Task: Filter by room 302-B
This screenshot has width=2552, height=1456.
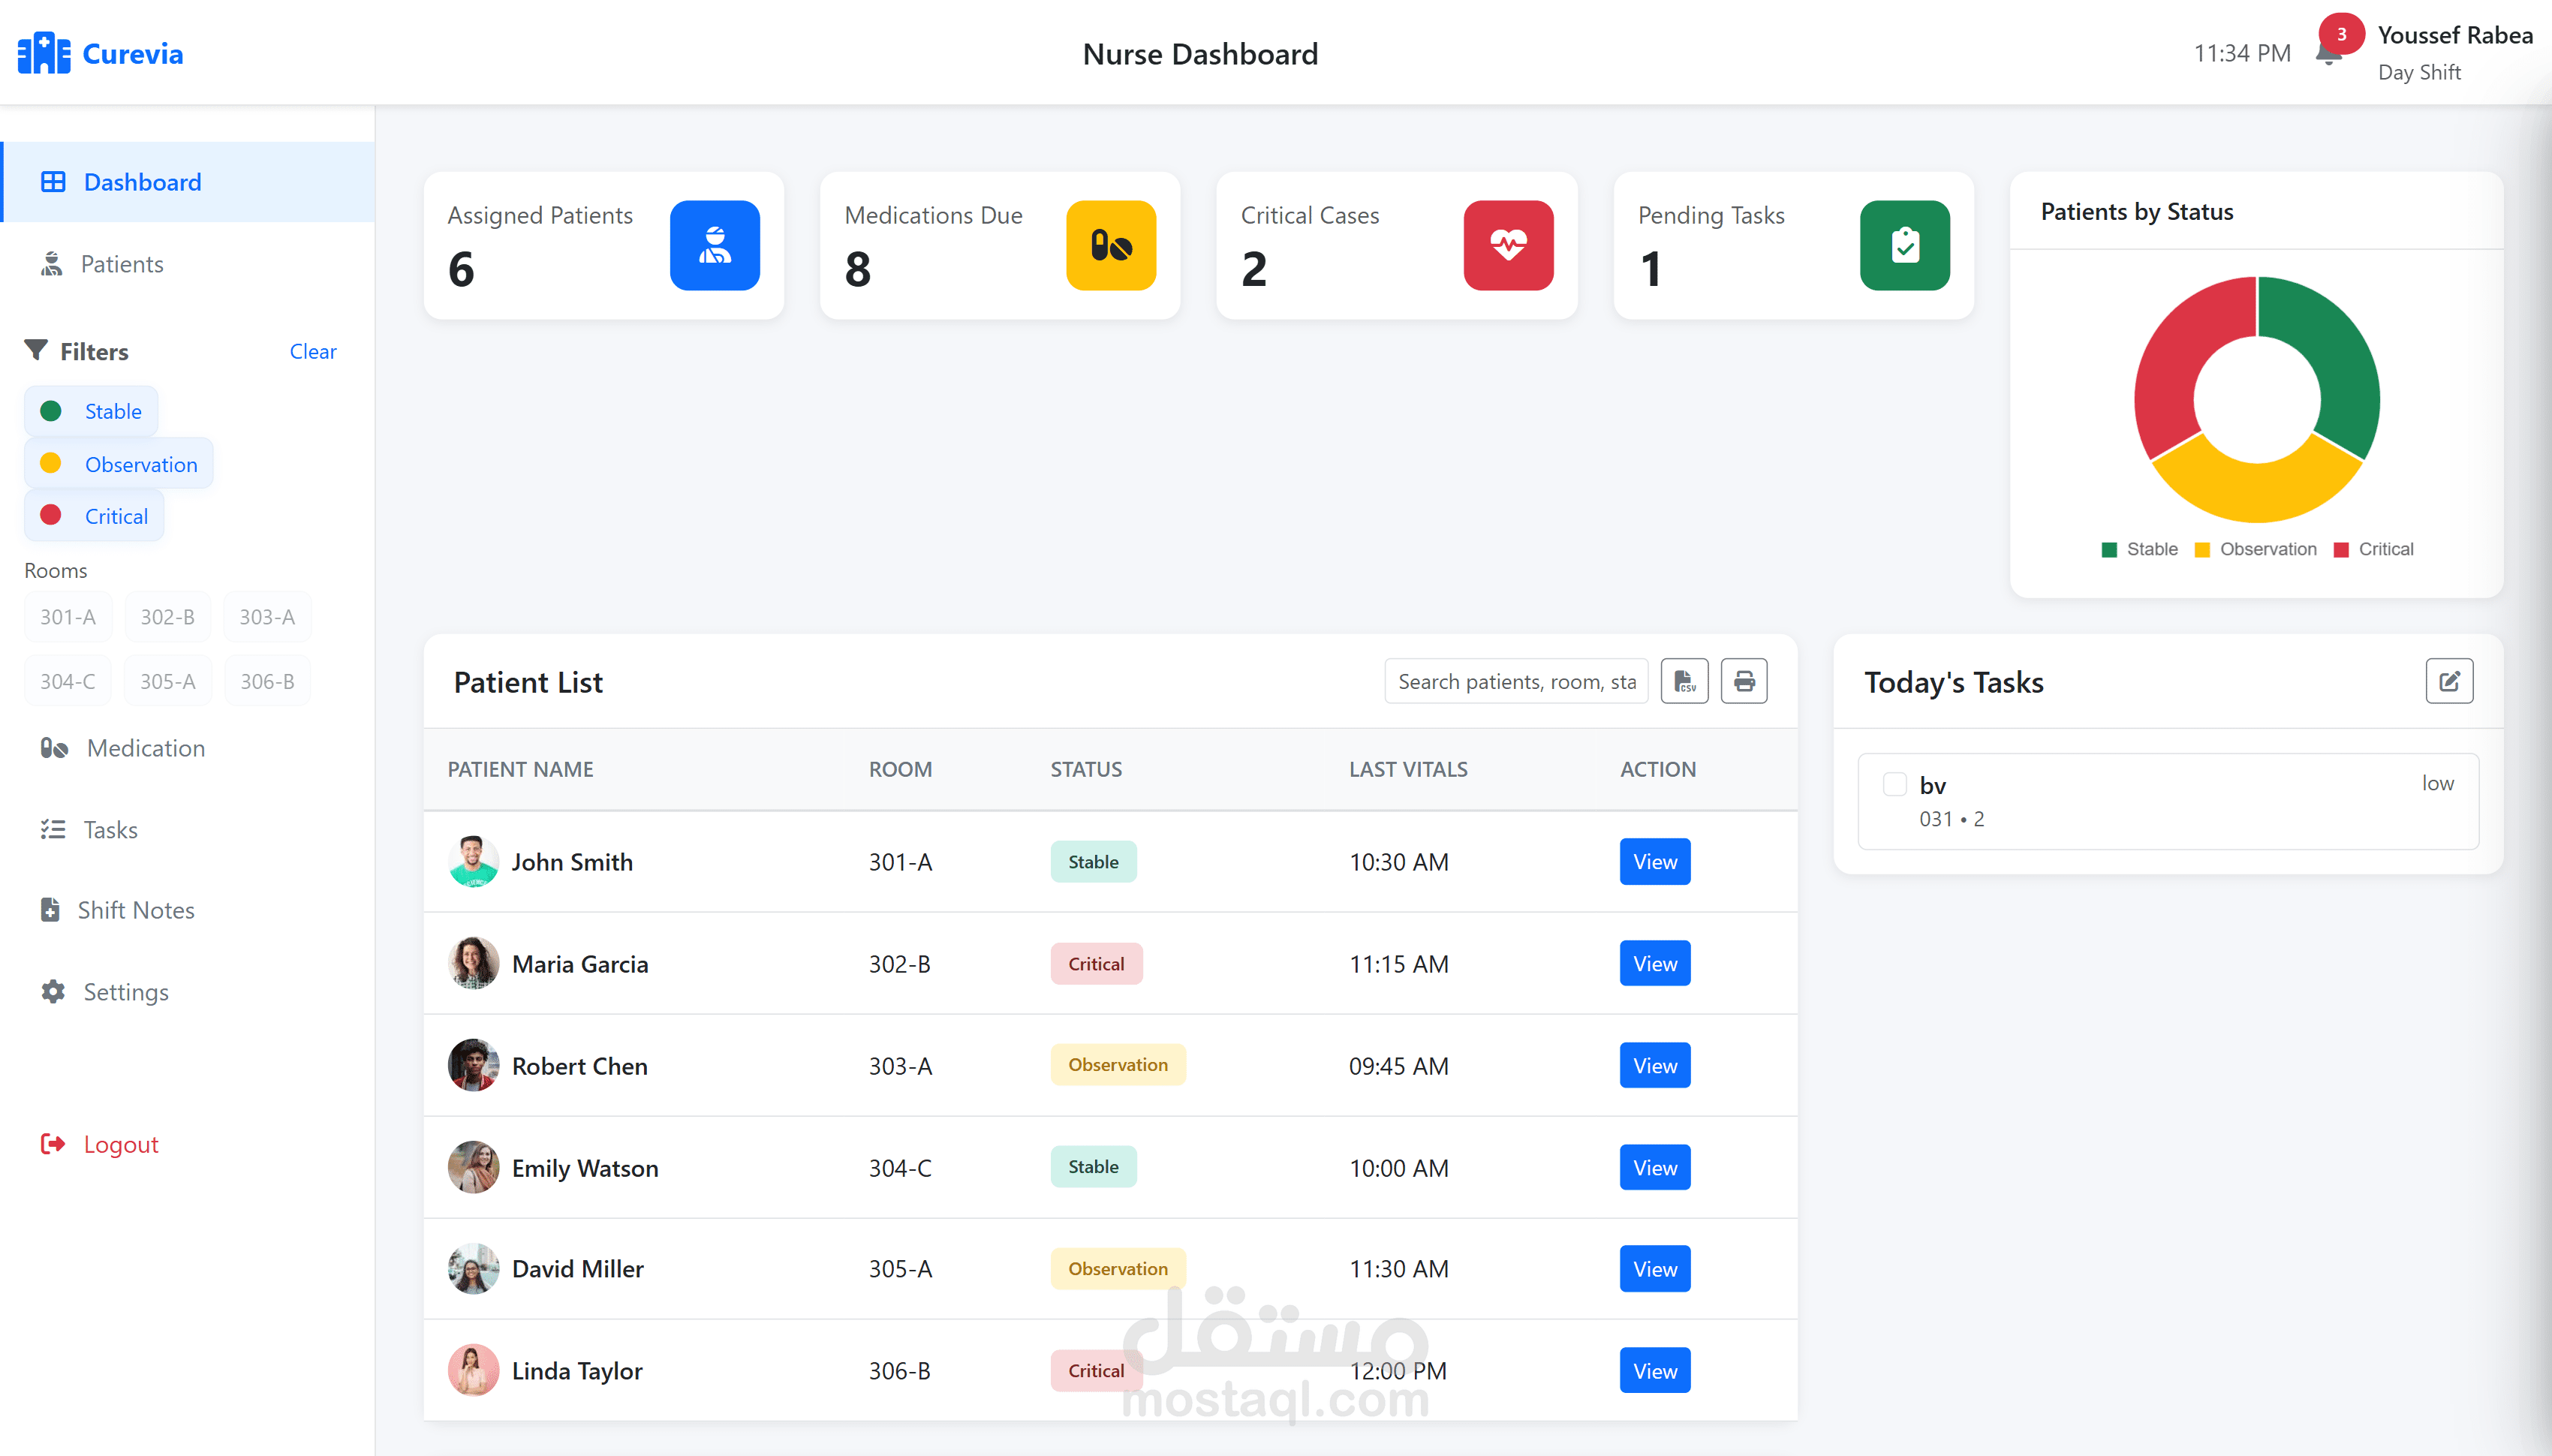Action: coord(167,617)
